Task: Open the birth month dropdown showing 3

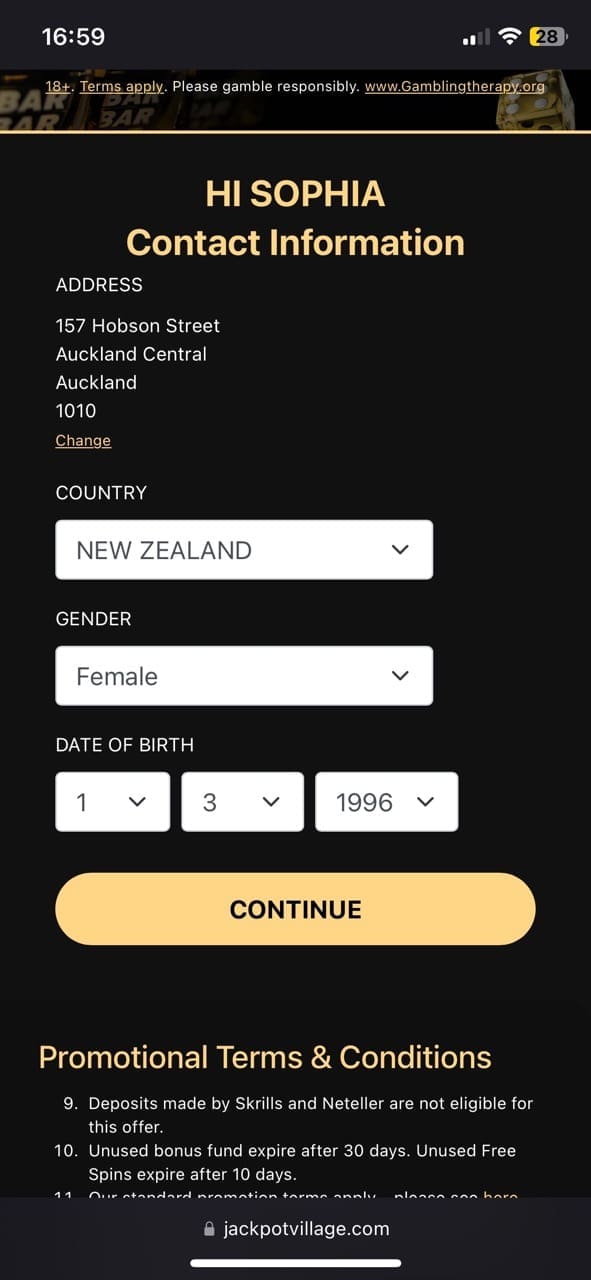Action: pos(242,802)
